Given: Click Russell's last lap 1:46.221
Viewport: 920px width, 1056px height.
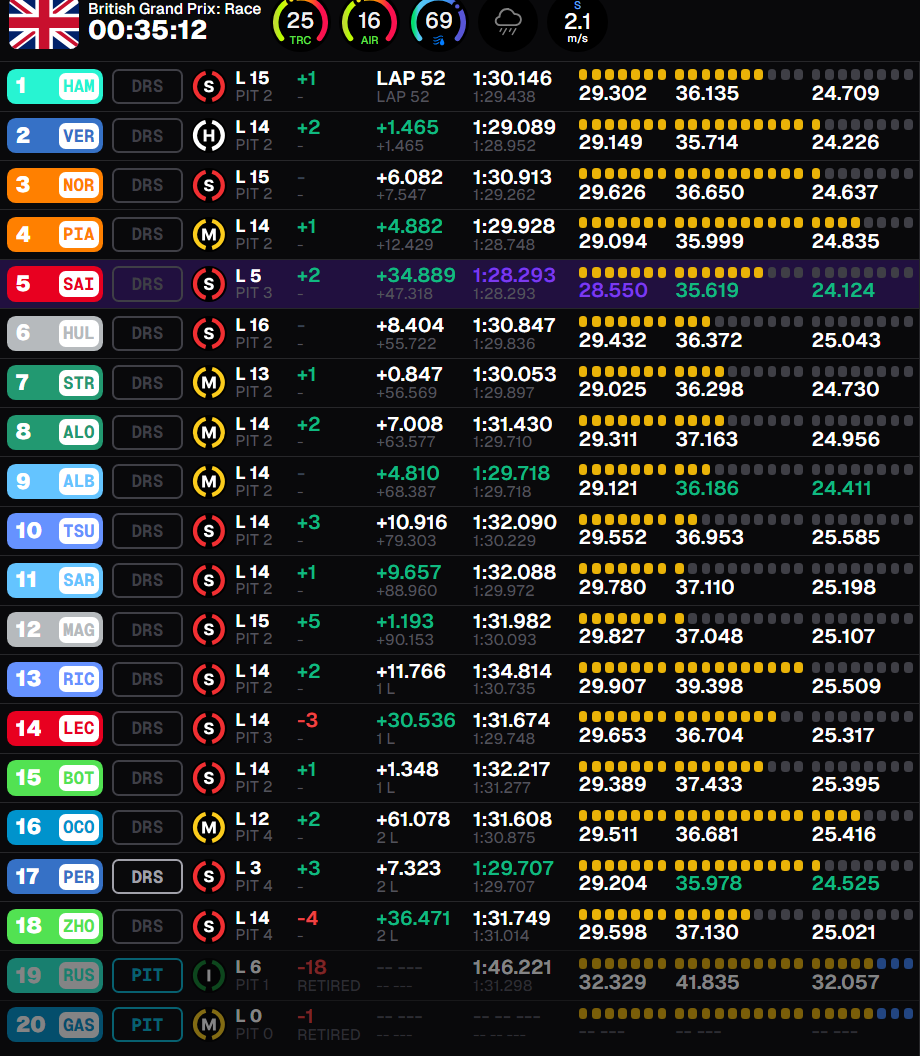Looking at the screenshot, I should [513, 967].
